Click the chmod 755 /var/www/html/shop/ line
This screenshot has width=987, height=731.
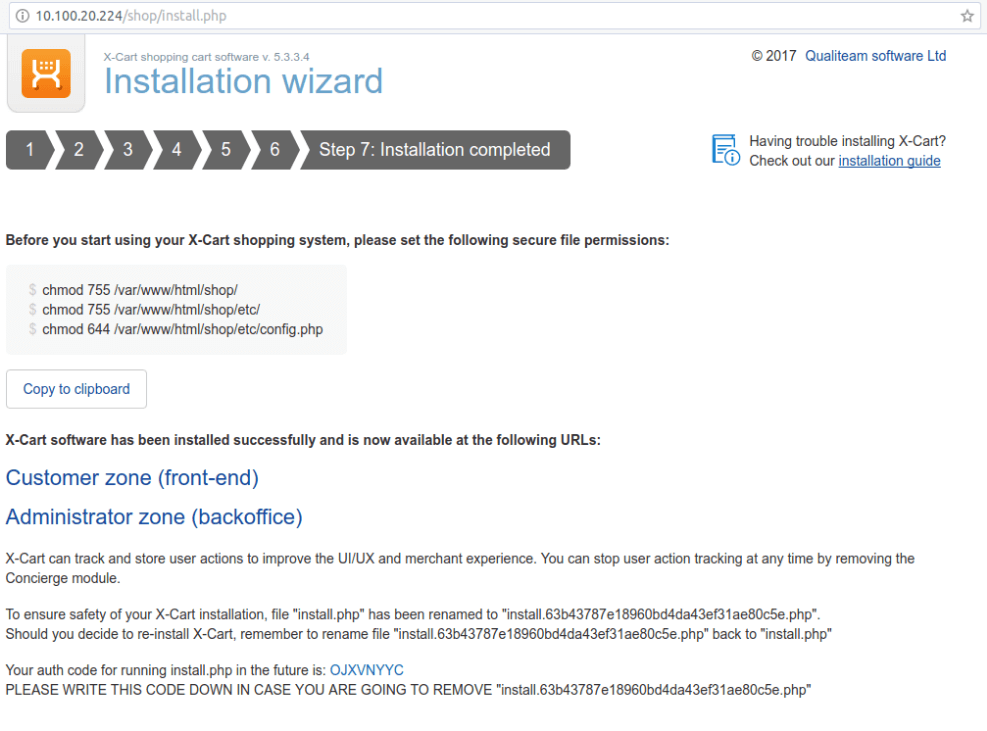coord(140,290)
